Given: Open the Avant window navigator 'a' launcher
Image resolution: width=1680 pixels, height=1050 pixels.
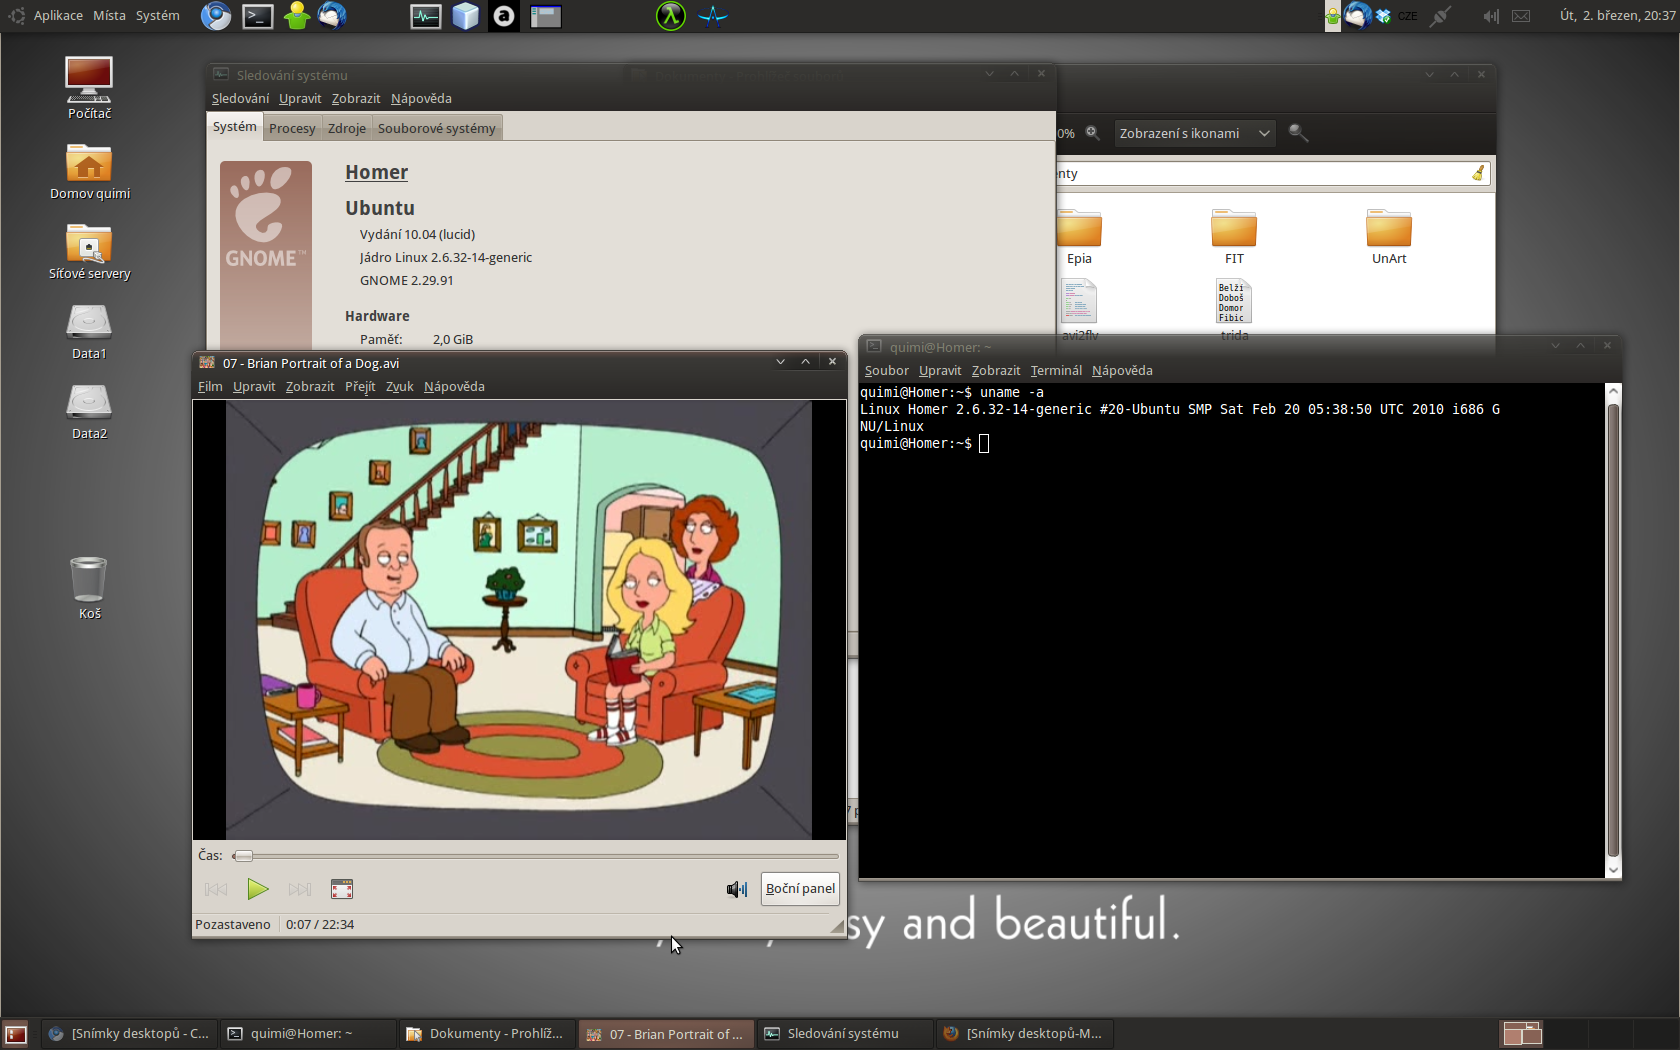Looking at the screenshot, I should tap(504, 16).
